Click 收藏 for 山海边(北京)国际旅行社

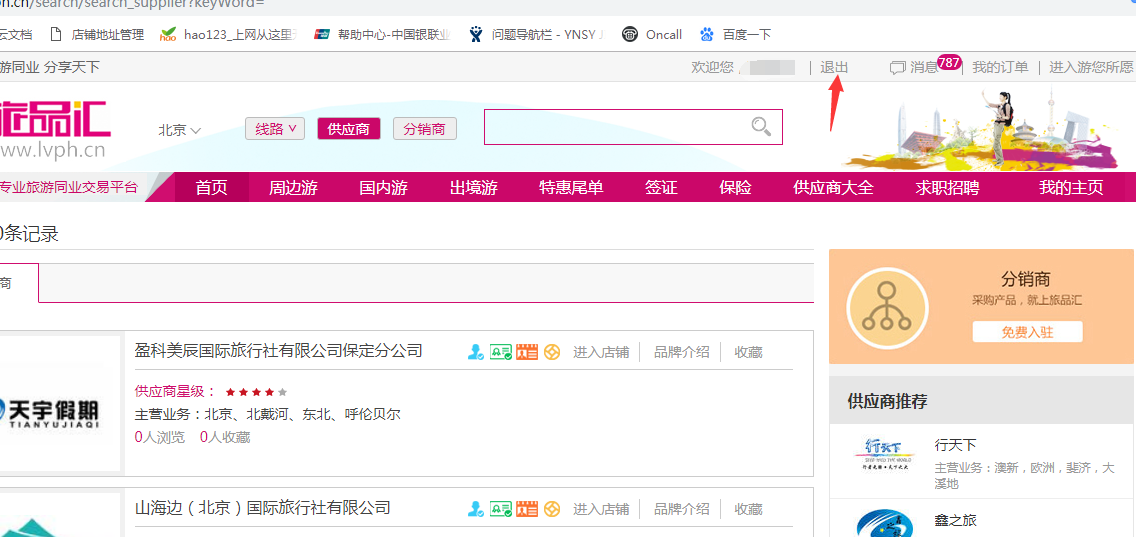pos(748,509)
